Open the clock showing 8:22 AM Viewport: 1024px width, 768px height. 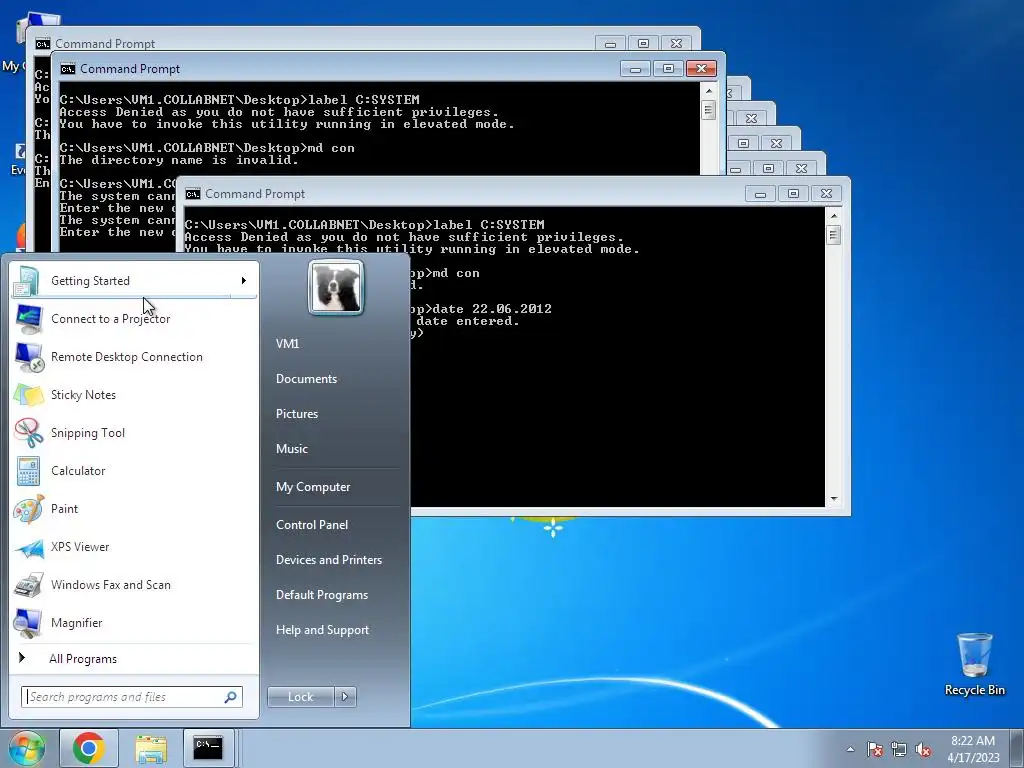973,749
